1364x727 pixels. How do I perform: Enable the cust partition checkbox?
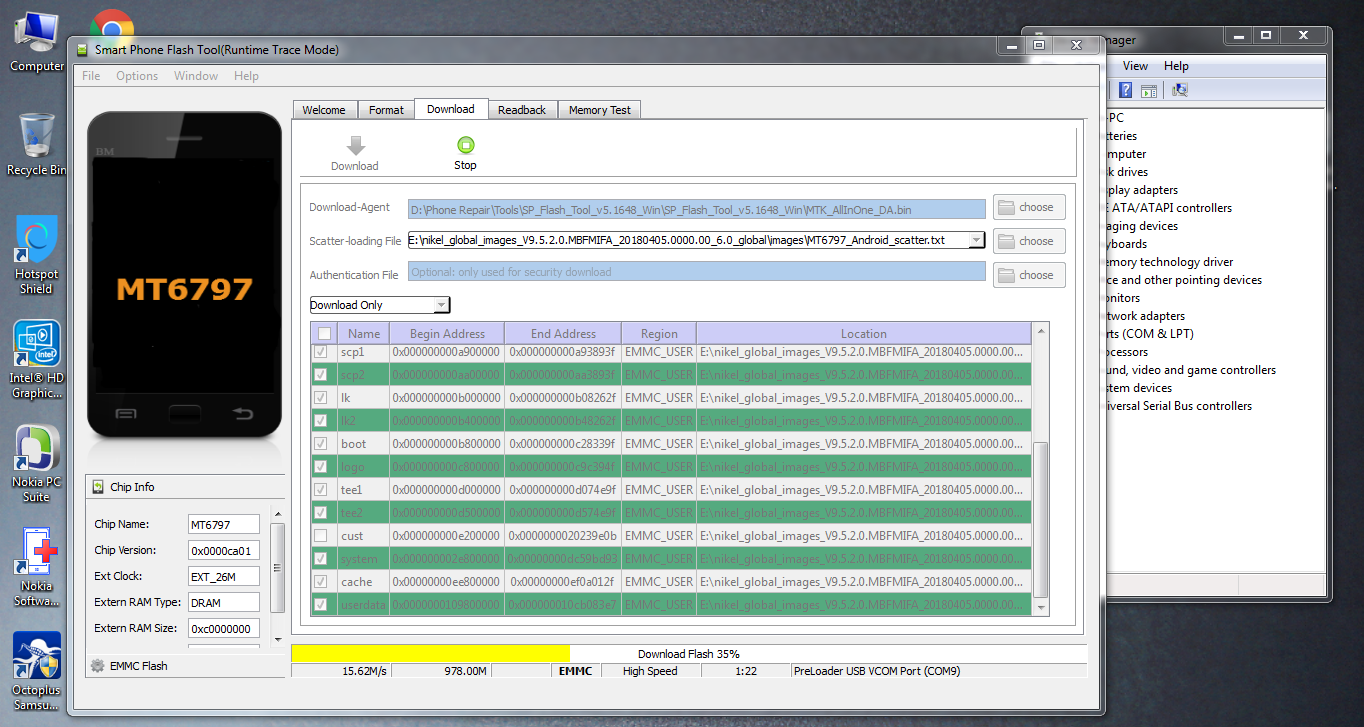[x=321, y=535]
